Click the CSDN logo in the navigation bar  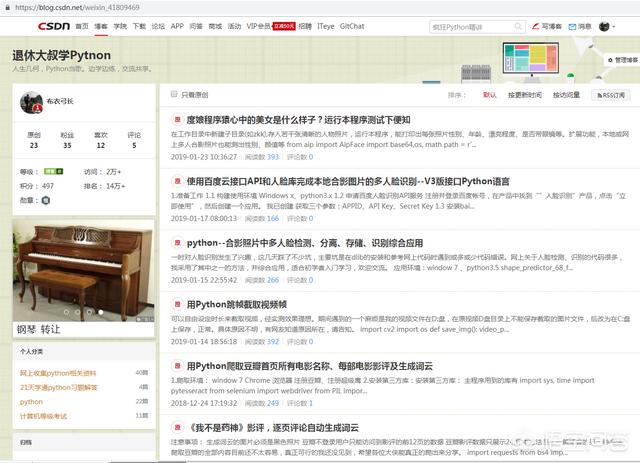(x=54, y=26)
